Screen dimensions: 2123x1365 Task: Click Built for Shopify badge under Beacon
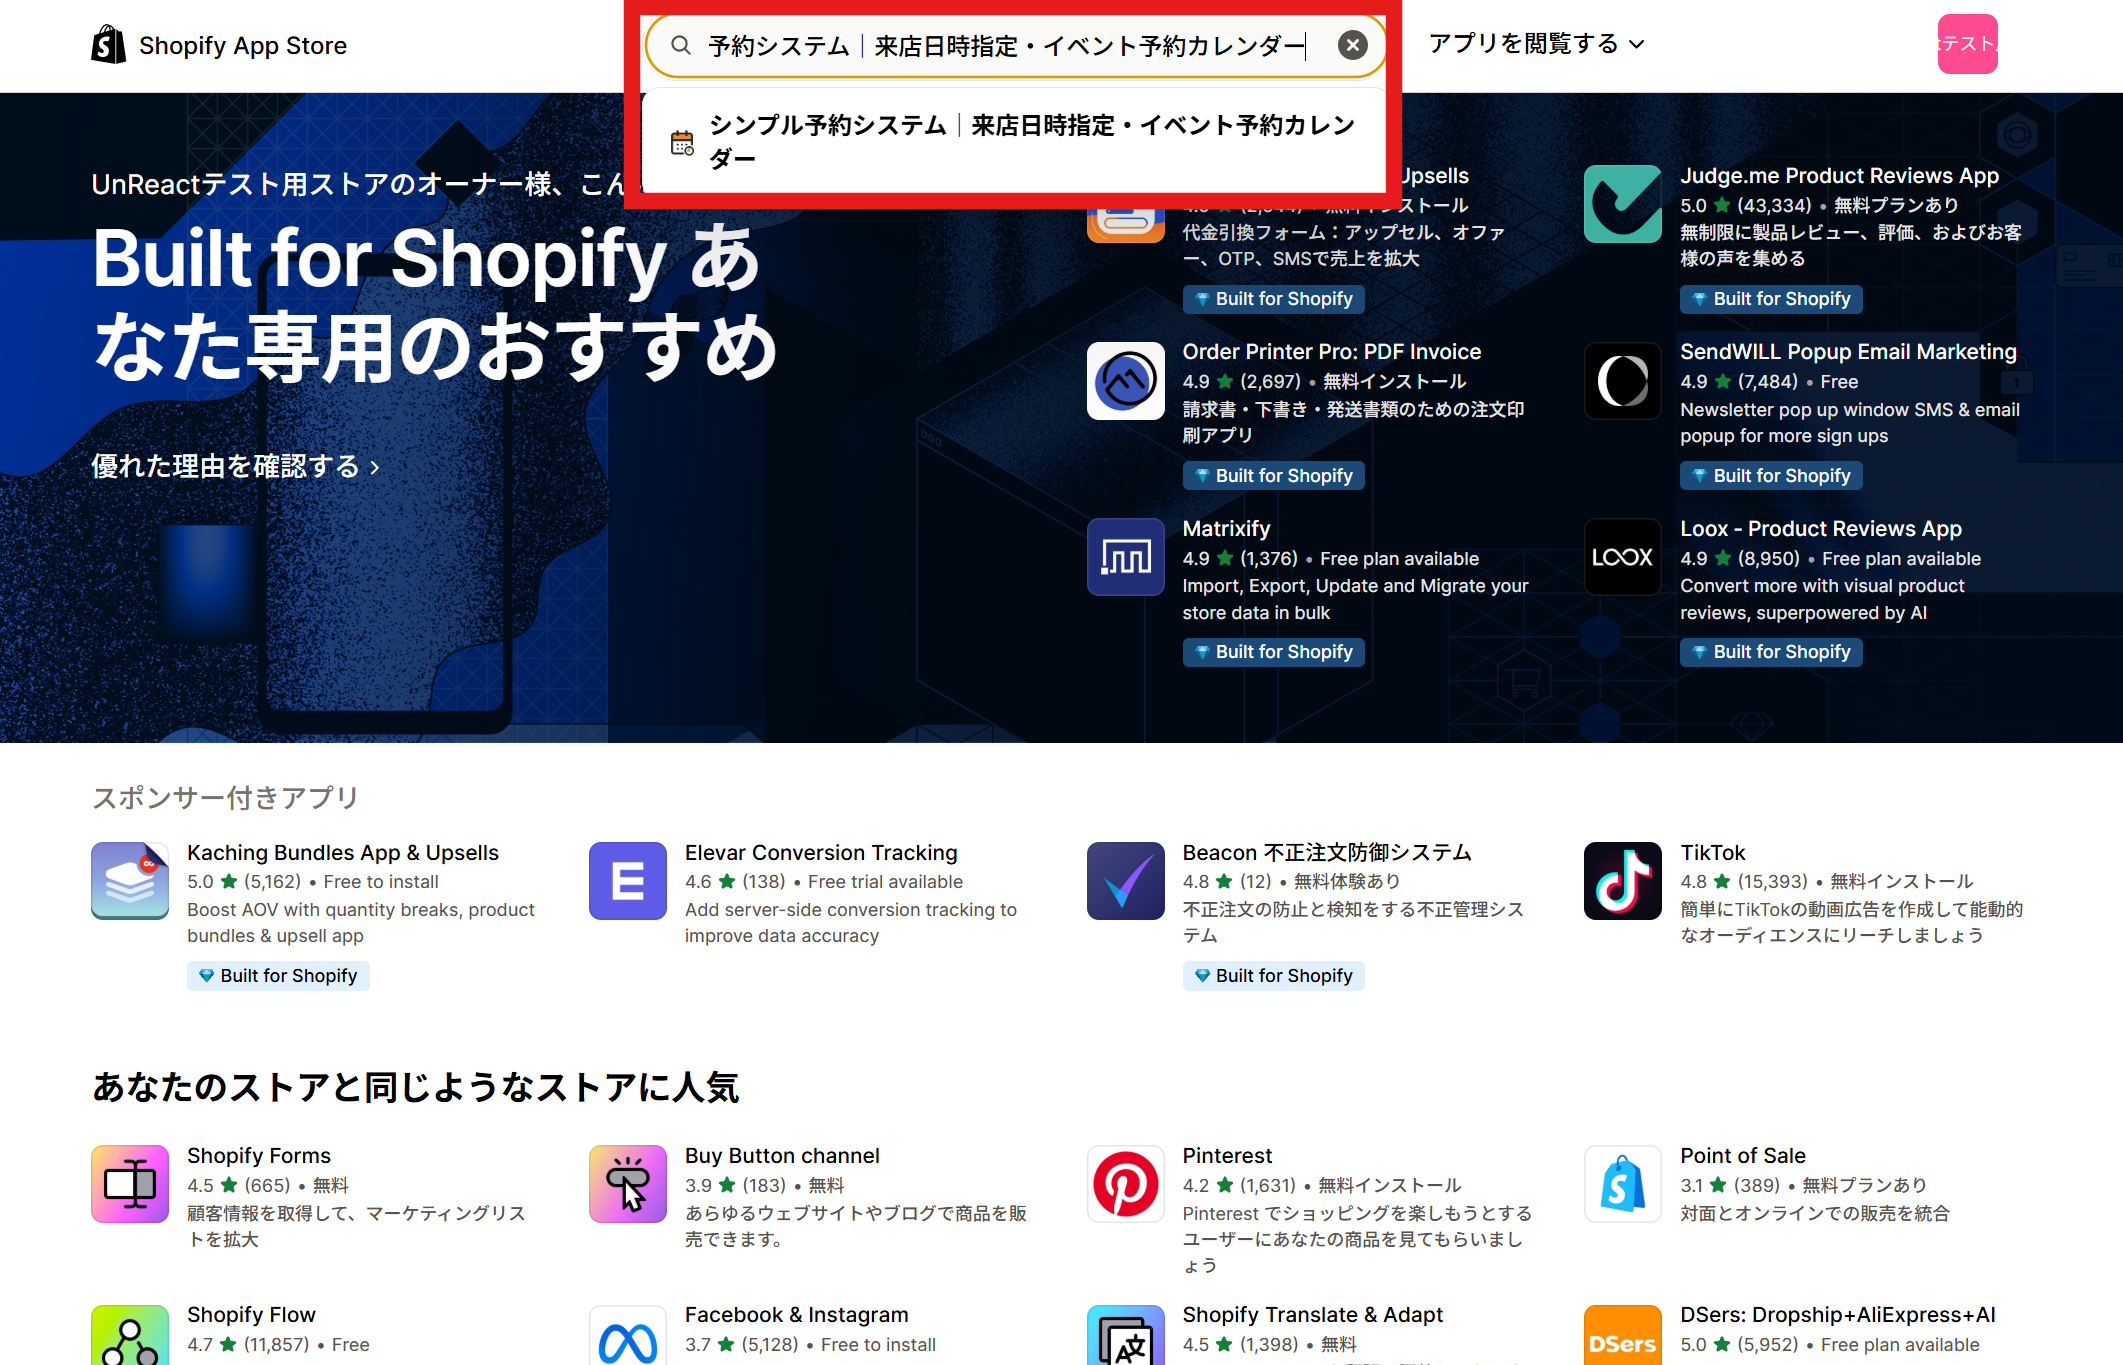(x=1273, y=976)
